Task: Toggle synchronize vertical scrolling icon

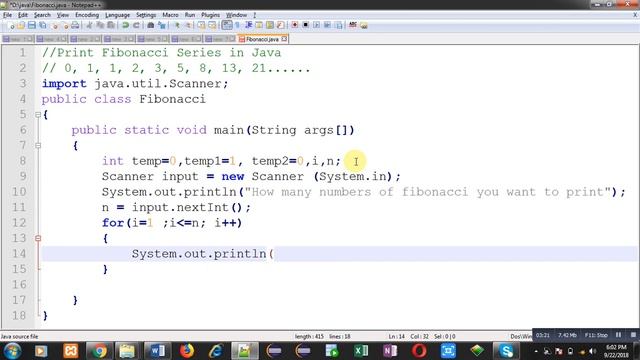Action: click(202, 25)
